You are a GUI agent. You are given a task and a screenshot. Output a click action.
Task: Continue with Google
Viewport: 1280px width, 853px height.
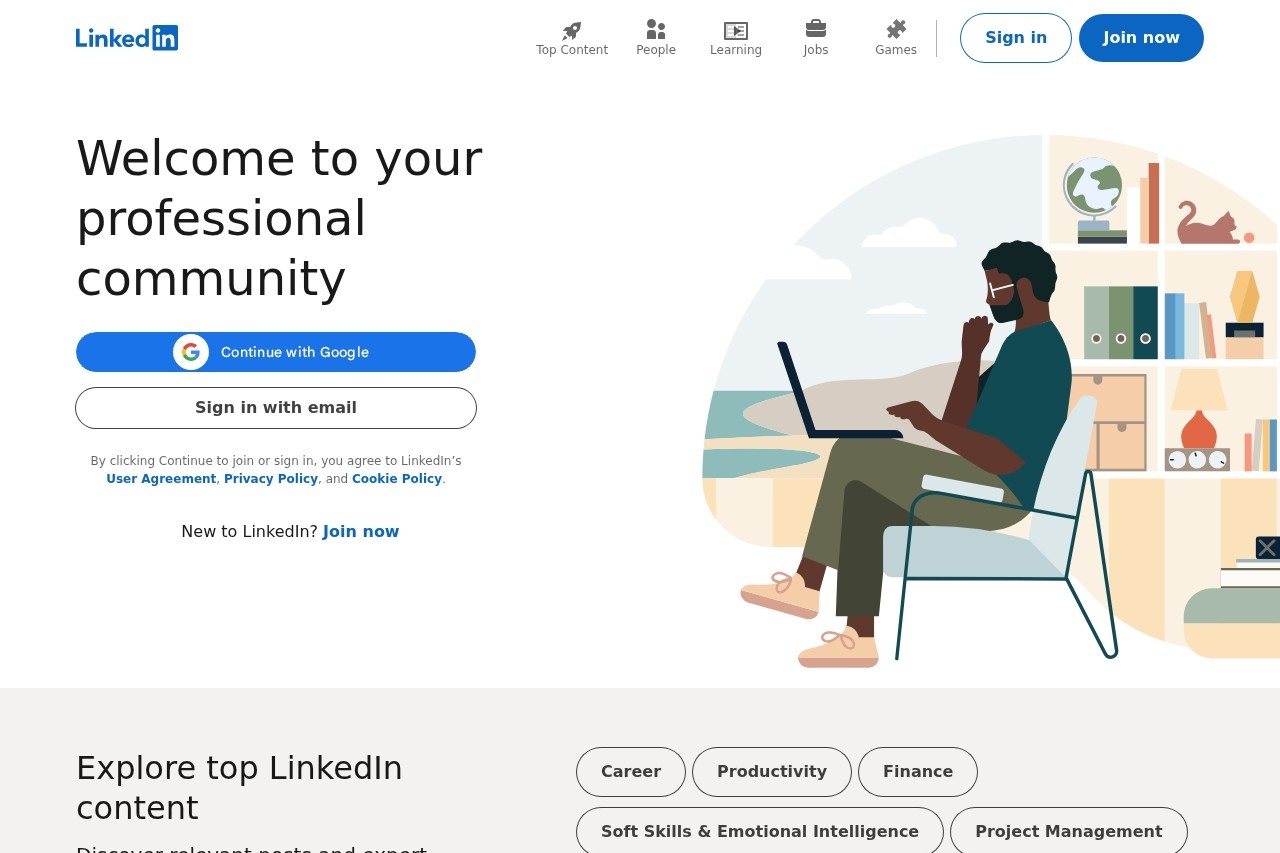[x=294, y=352]
